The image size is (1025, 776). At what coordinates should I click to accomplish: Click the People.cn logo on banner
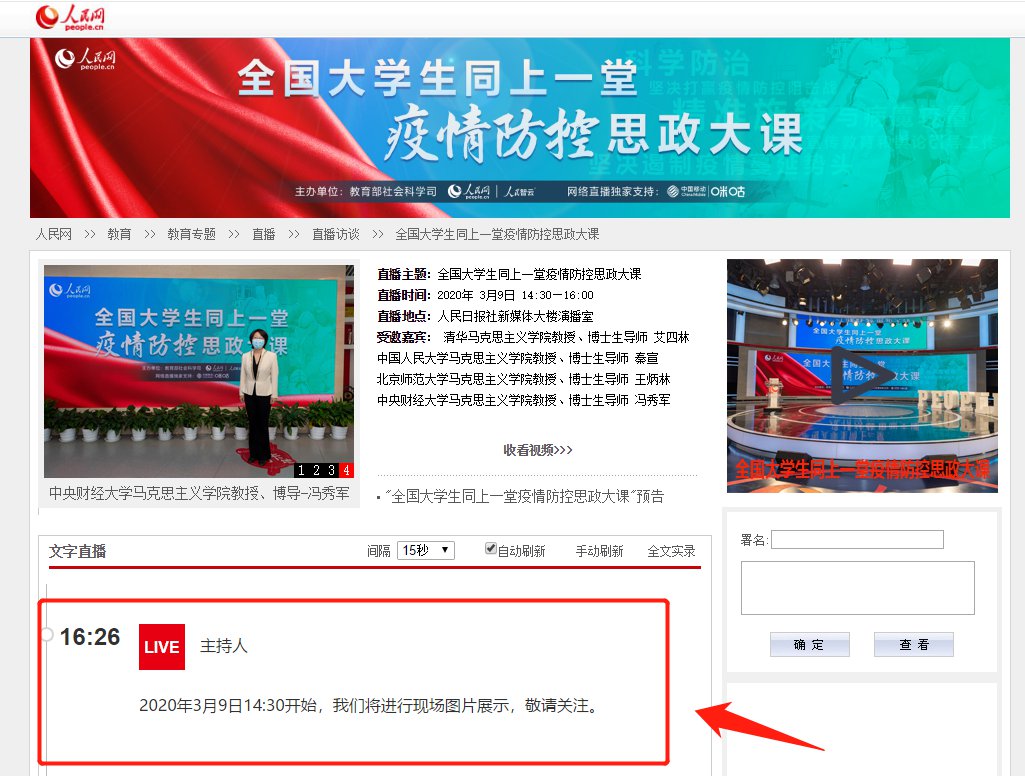pos(85,59)
